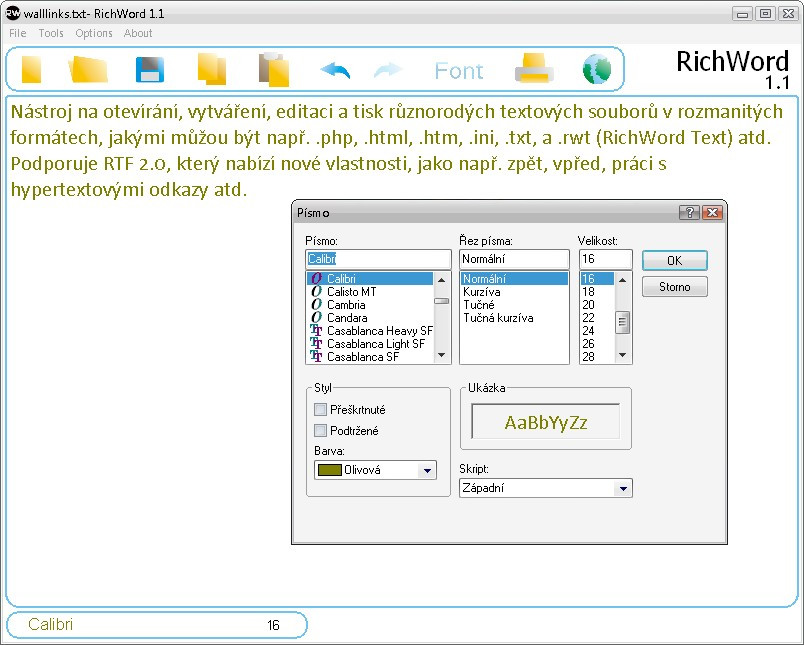Confirm the font dialog with OK
The width and height of the screenshot is (804, 645).
[675, 260]
